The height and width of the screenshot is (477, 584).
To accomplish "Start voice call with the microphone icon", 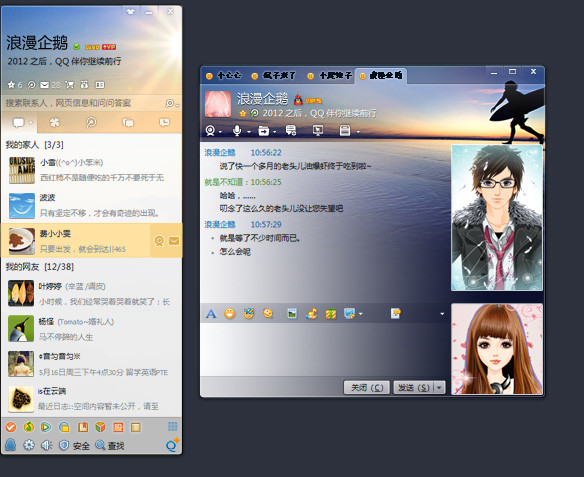I will tap(237, 131).
